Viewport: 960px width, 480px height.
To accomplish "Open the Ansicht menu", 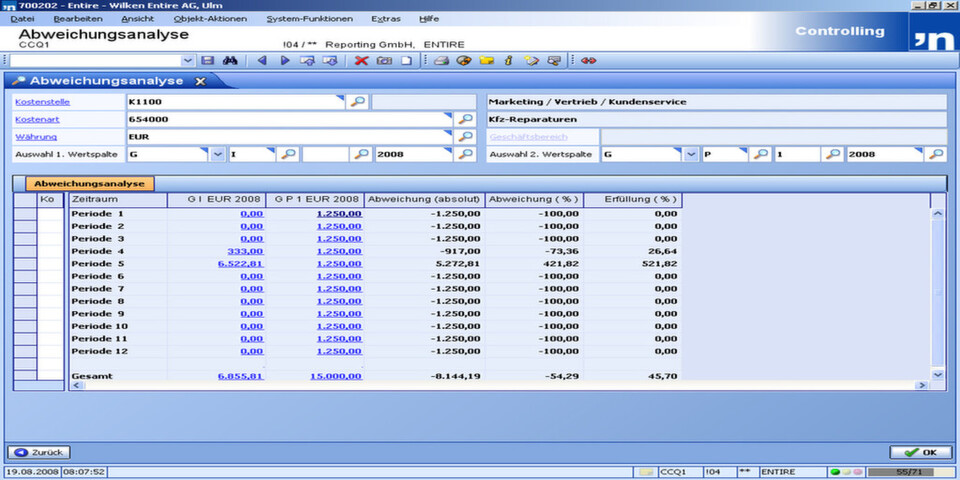I will coord(138,19).
